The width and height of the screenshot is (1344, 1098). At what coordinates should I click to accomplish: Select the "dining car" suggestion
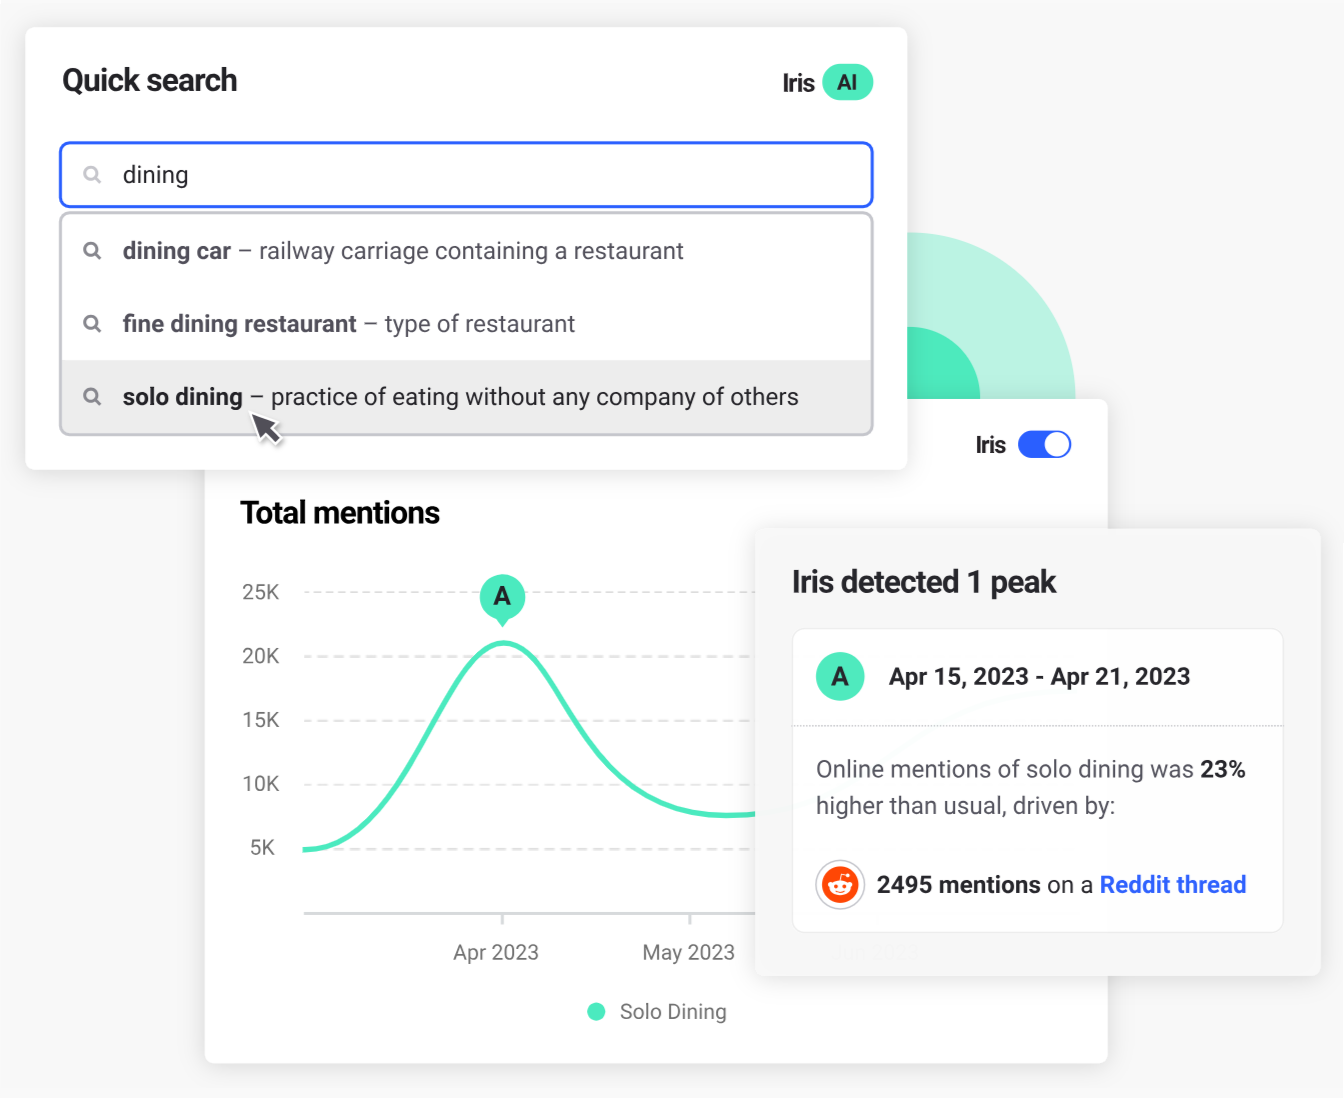466,251
